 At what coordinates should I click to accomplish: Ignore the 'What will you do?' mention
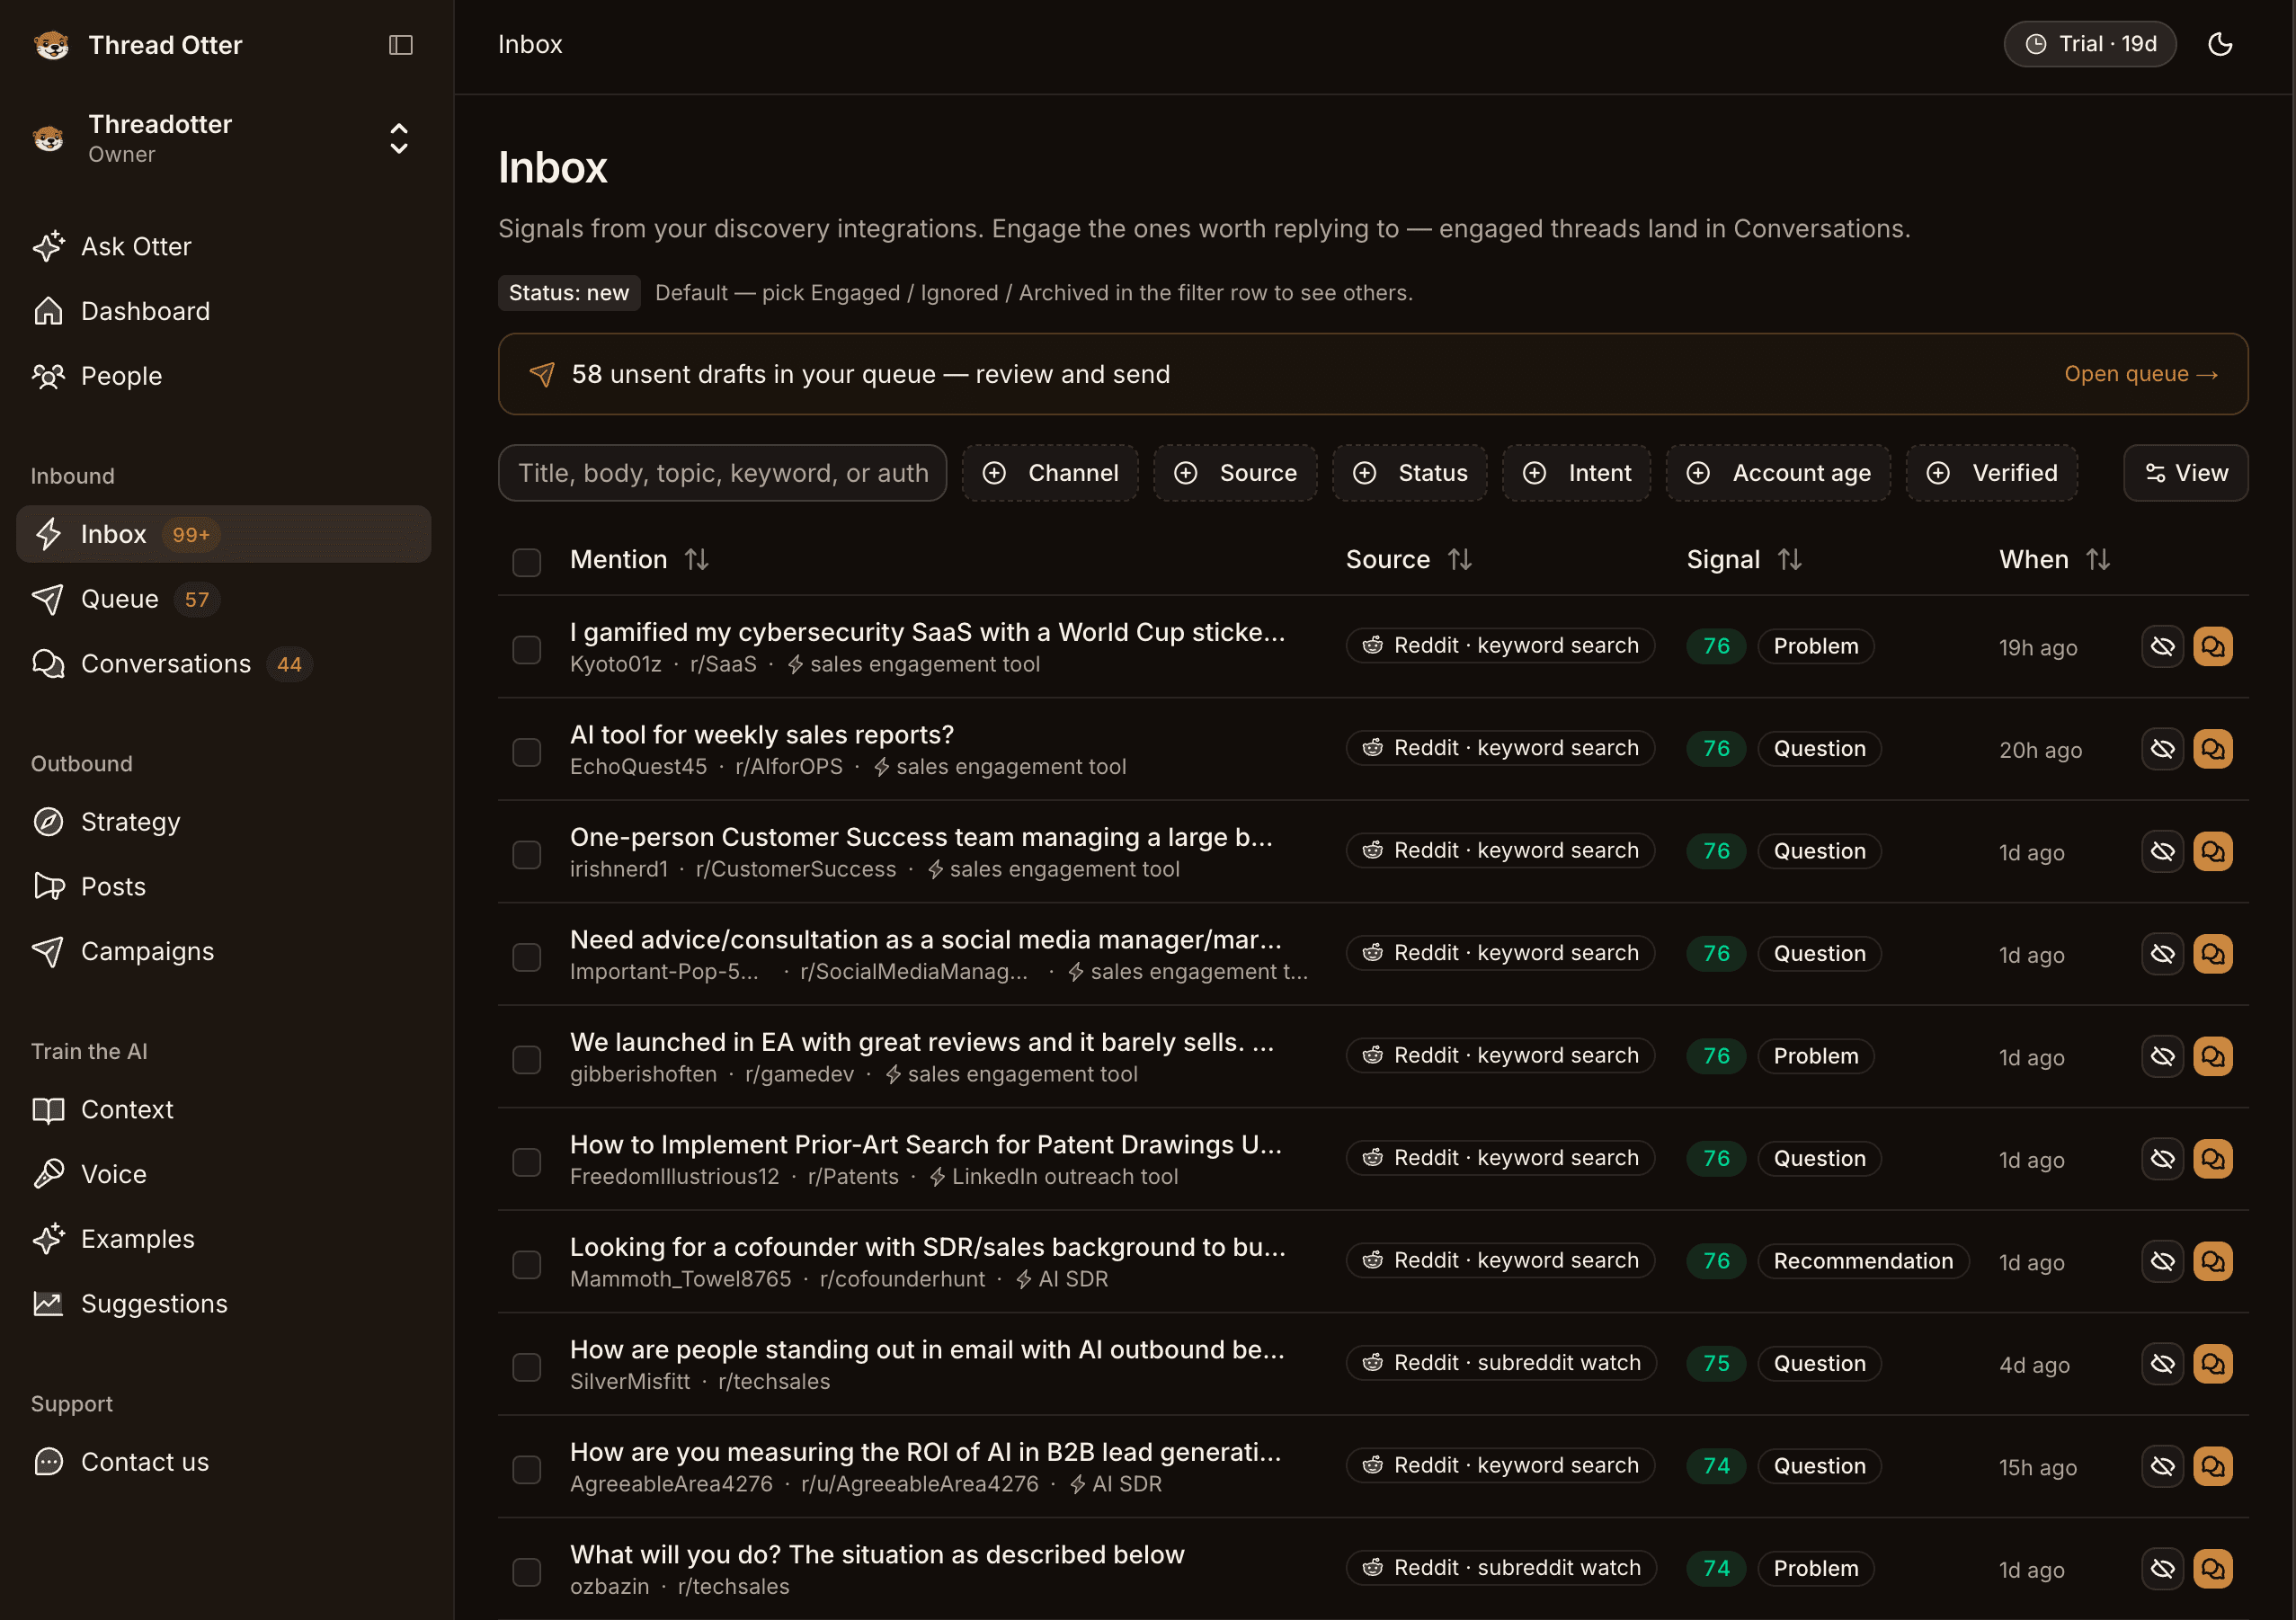(2162, 1569)
